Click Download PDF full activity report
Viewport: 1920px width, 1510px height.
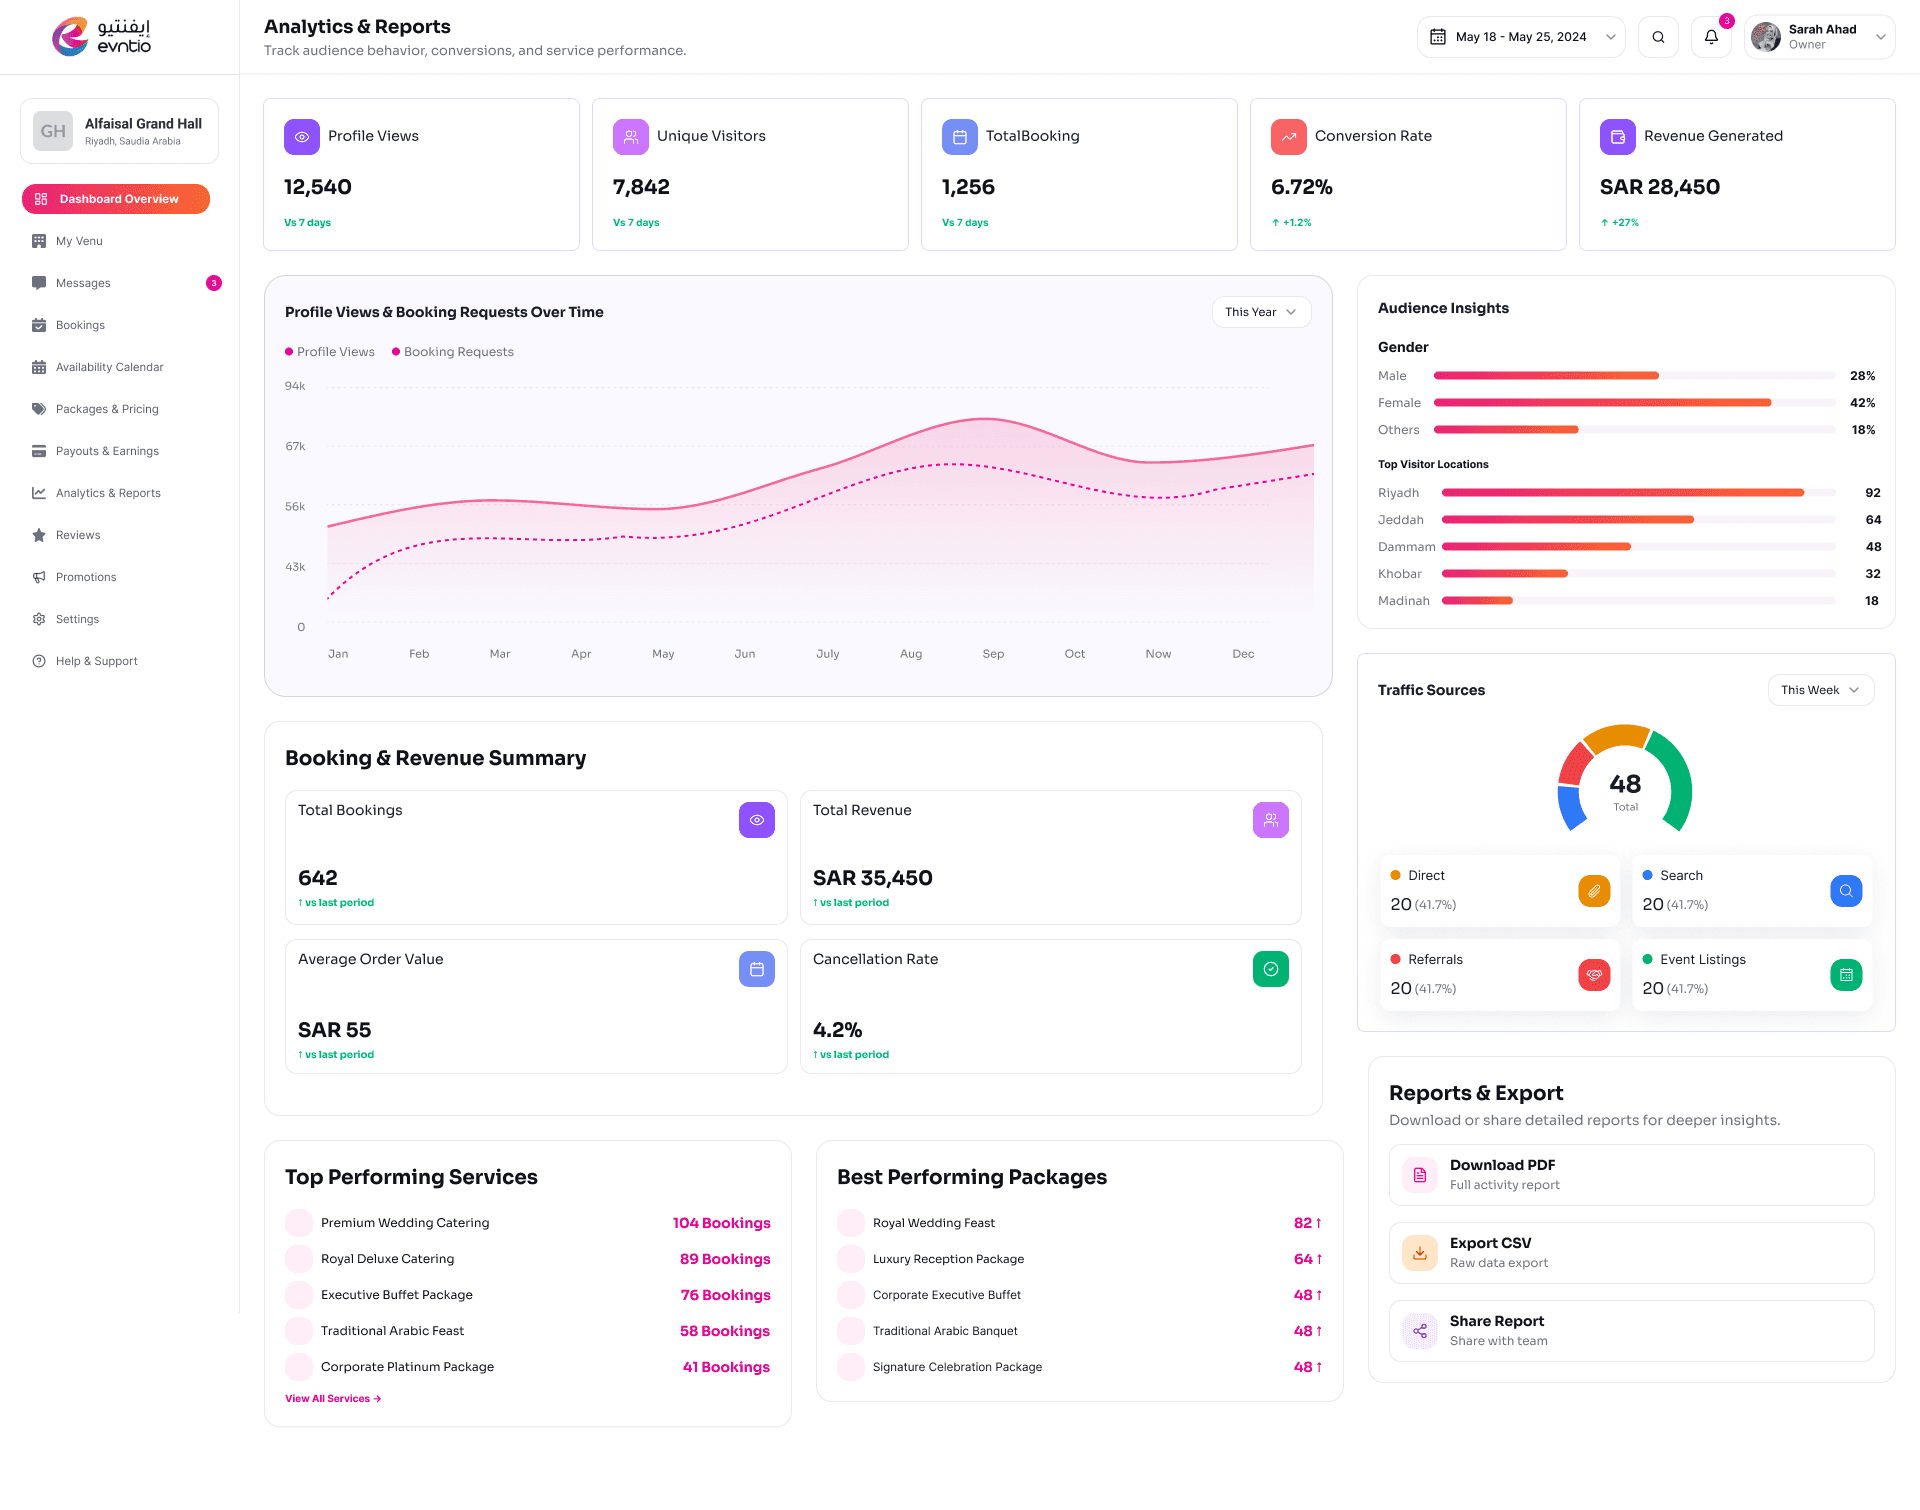tap(1631, 1175)
